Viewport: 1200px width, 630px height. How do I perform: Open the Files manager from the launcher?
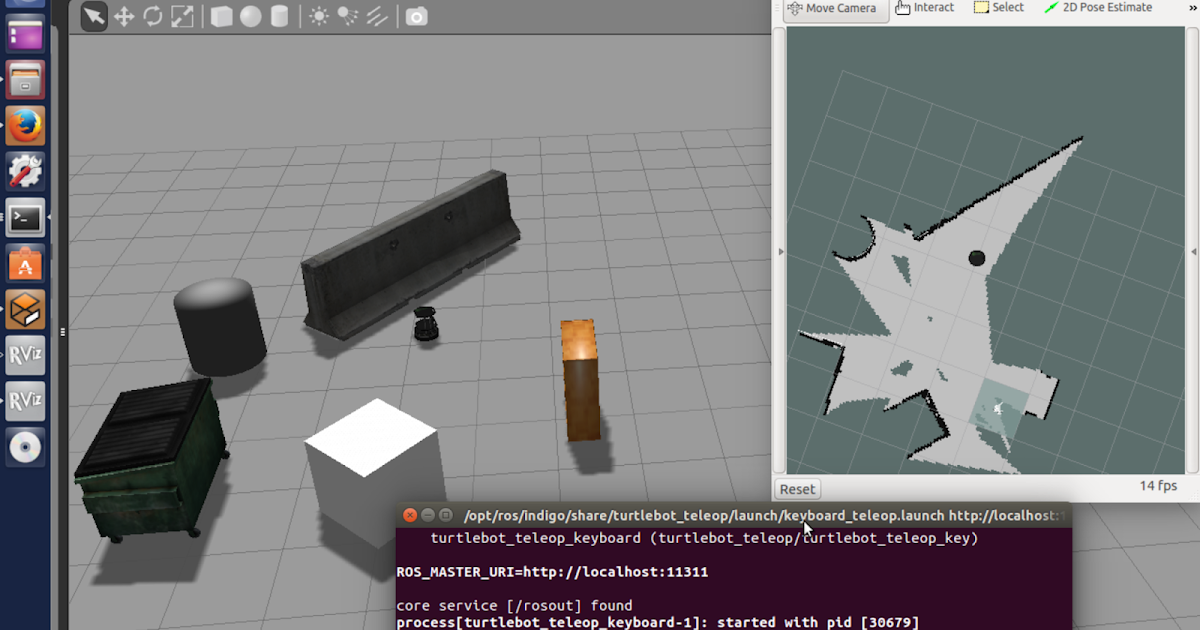click(25, 78)
